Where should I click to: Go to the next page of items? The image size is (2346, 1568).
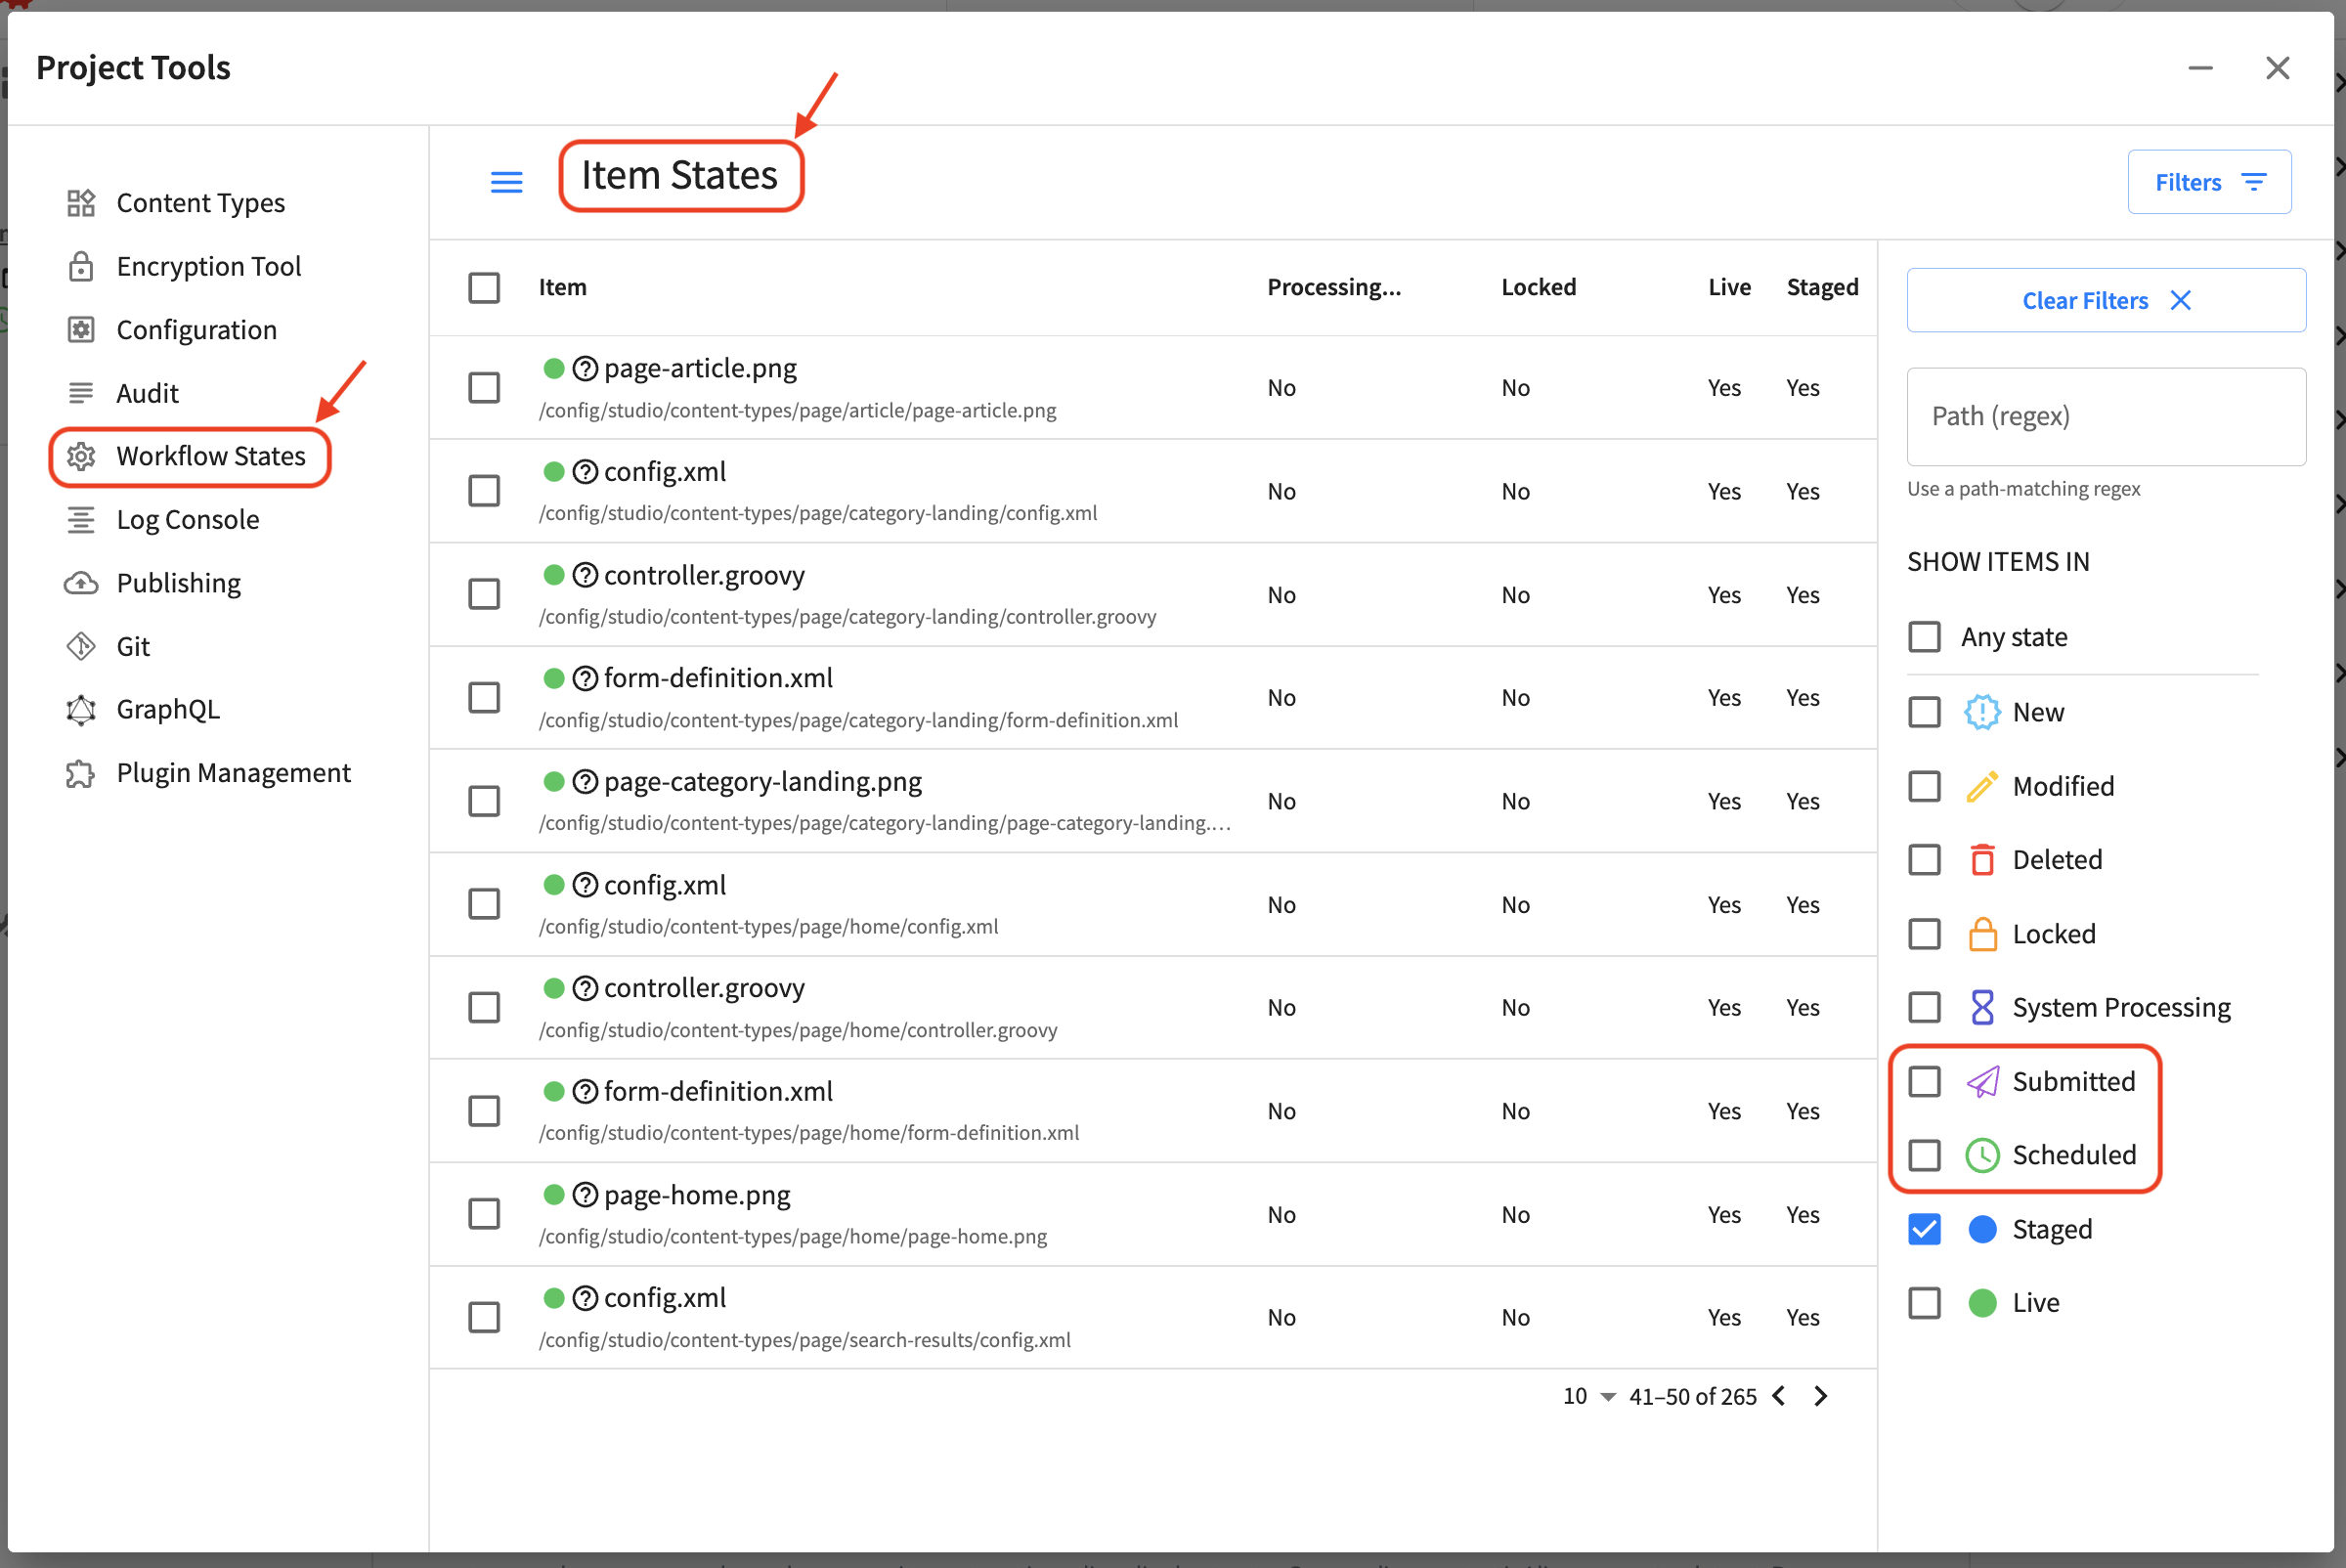(x=1820, y=1396)
